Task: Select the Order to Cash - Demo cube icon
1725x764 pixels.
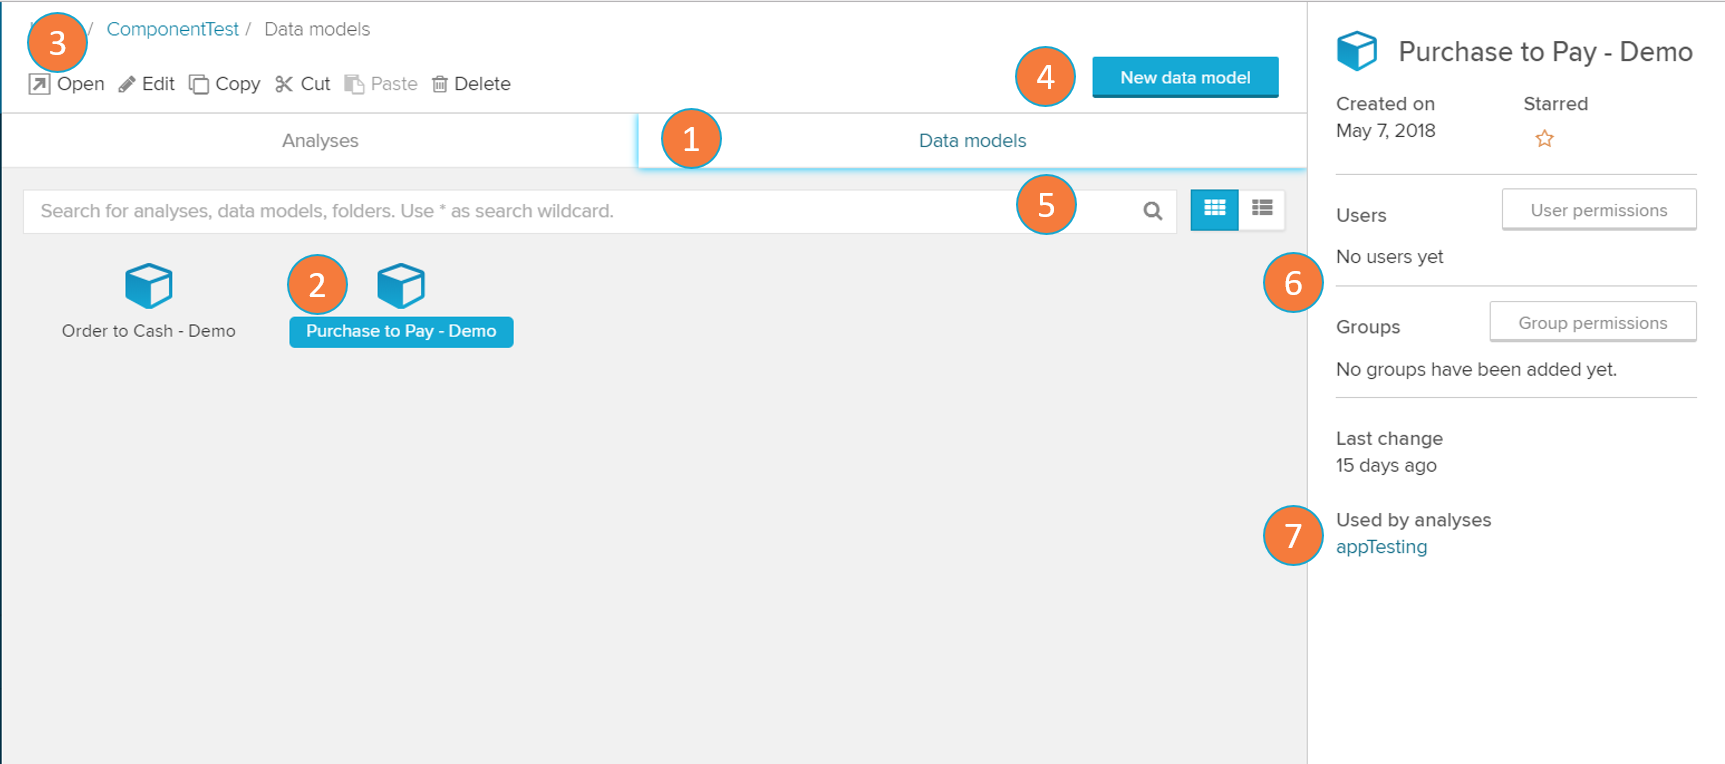Action: tap(148, 286)
